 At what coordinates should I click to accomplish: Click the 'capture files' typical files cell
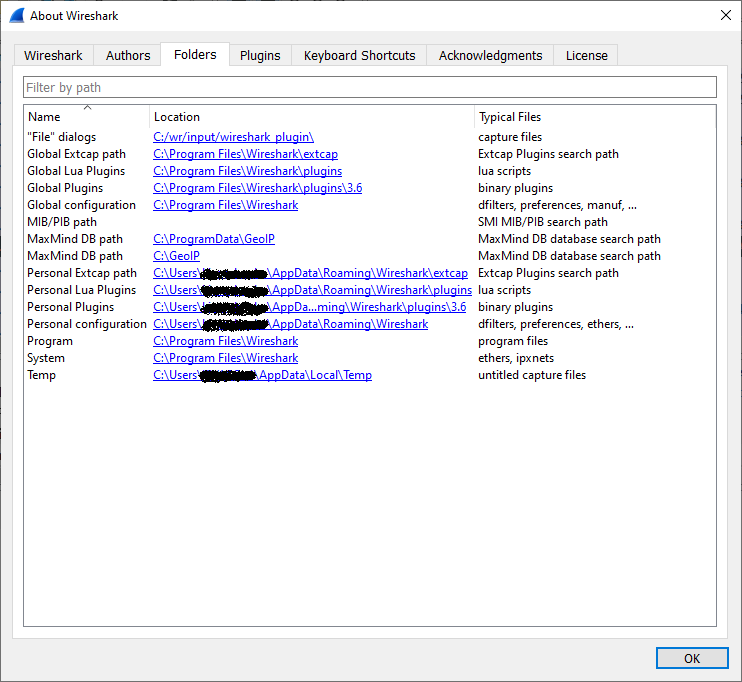(510, 137)
